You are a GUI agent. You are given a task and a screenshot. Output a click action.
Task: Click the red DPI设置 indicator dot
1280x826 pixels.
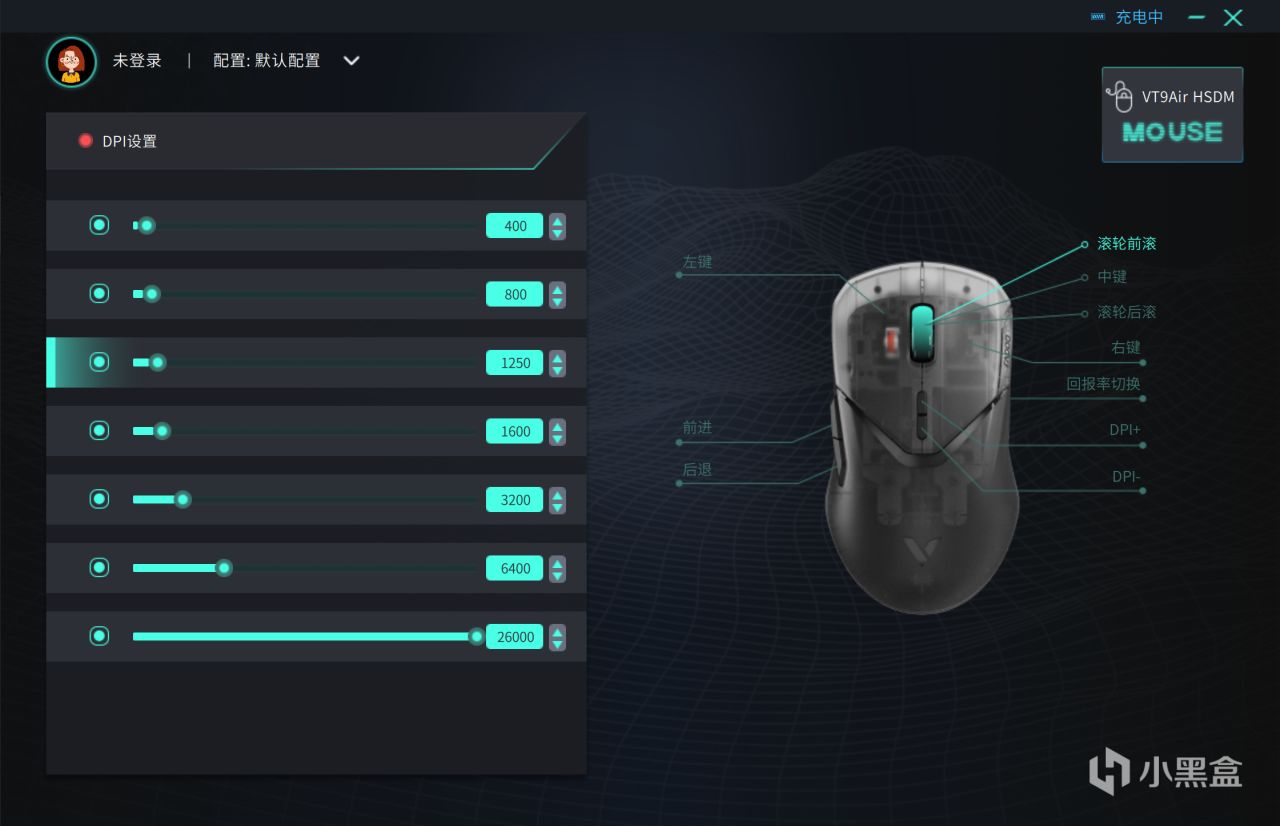tap(86, 141)
